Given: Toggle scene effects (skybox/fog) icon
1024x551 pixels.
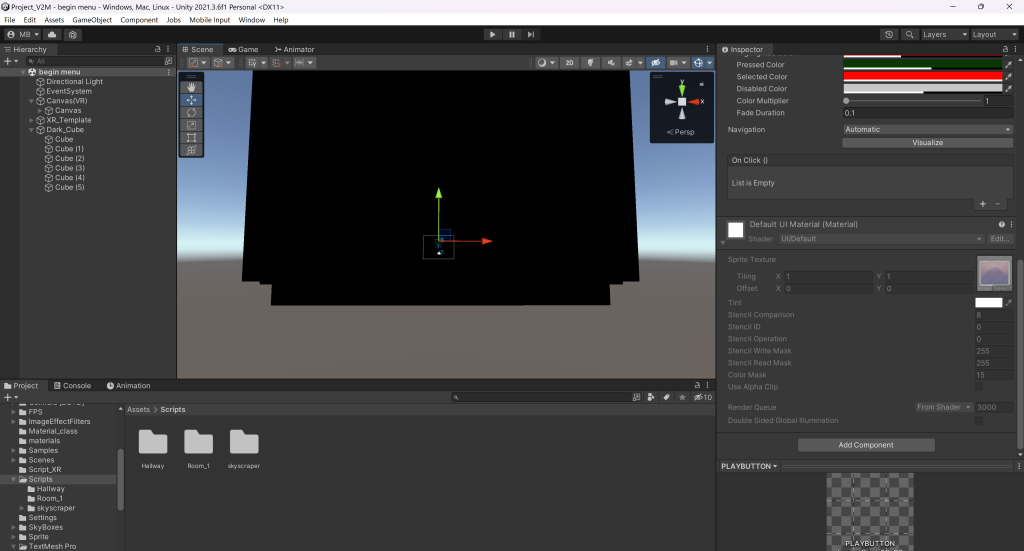Looking at the screenshot, I should click(629, 63).
